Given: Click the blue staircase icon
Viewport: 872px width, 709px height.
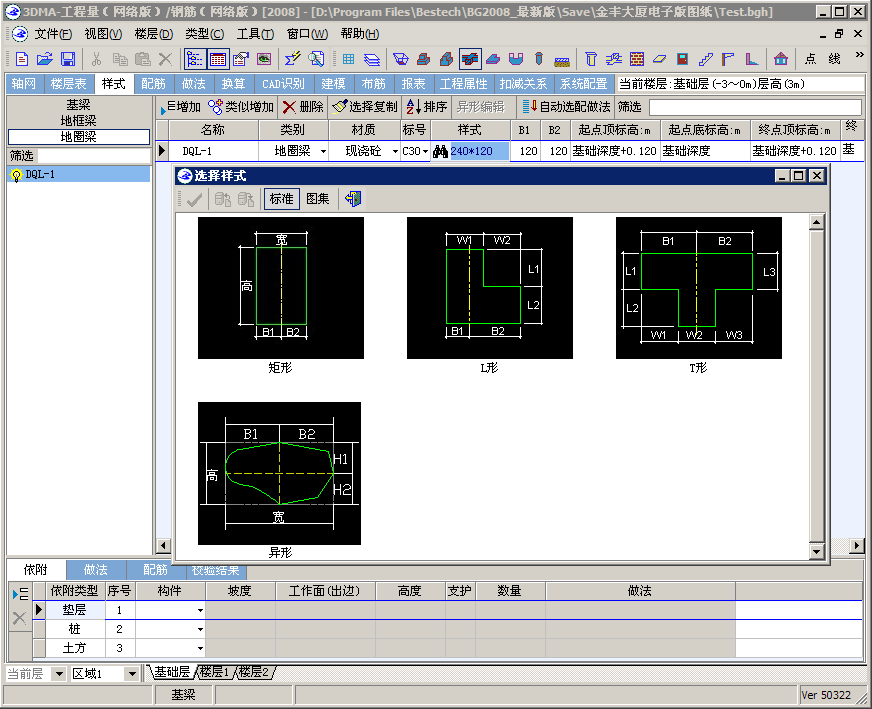Looking at the screenshot, I should point(706,59).
